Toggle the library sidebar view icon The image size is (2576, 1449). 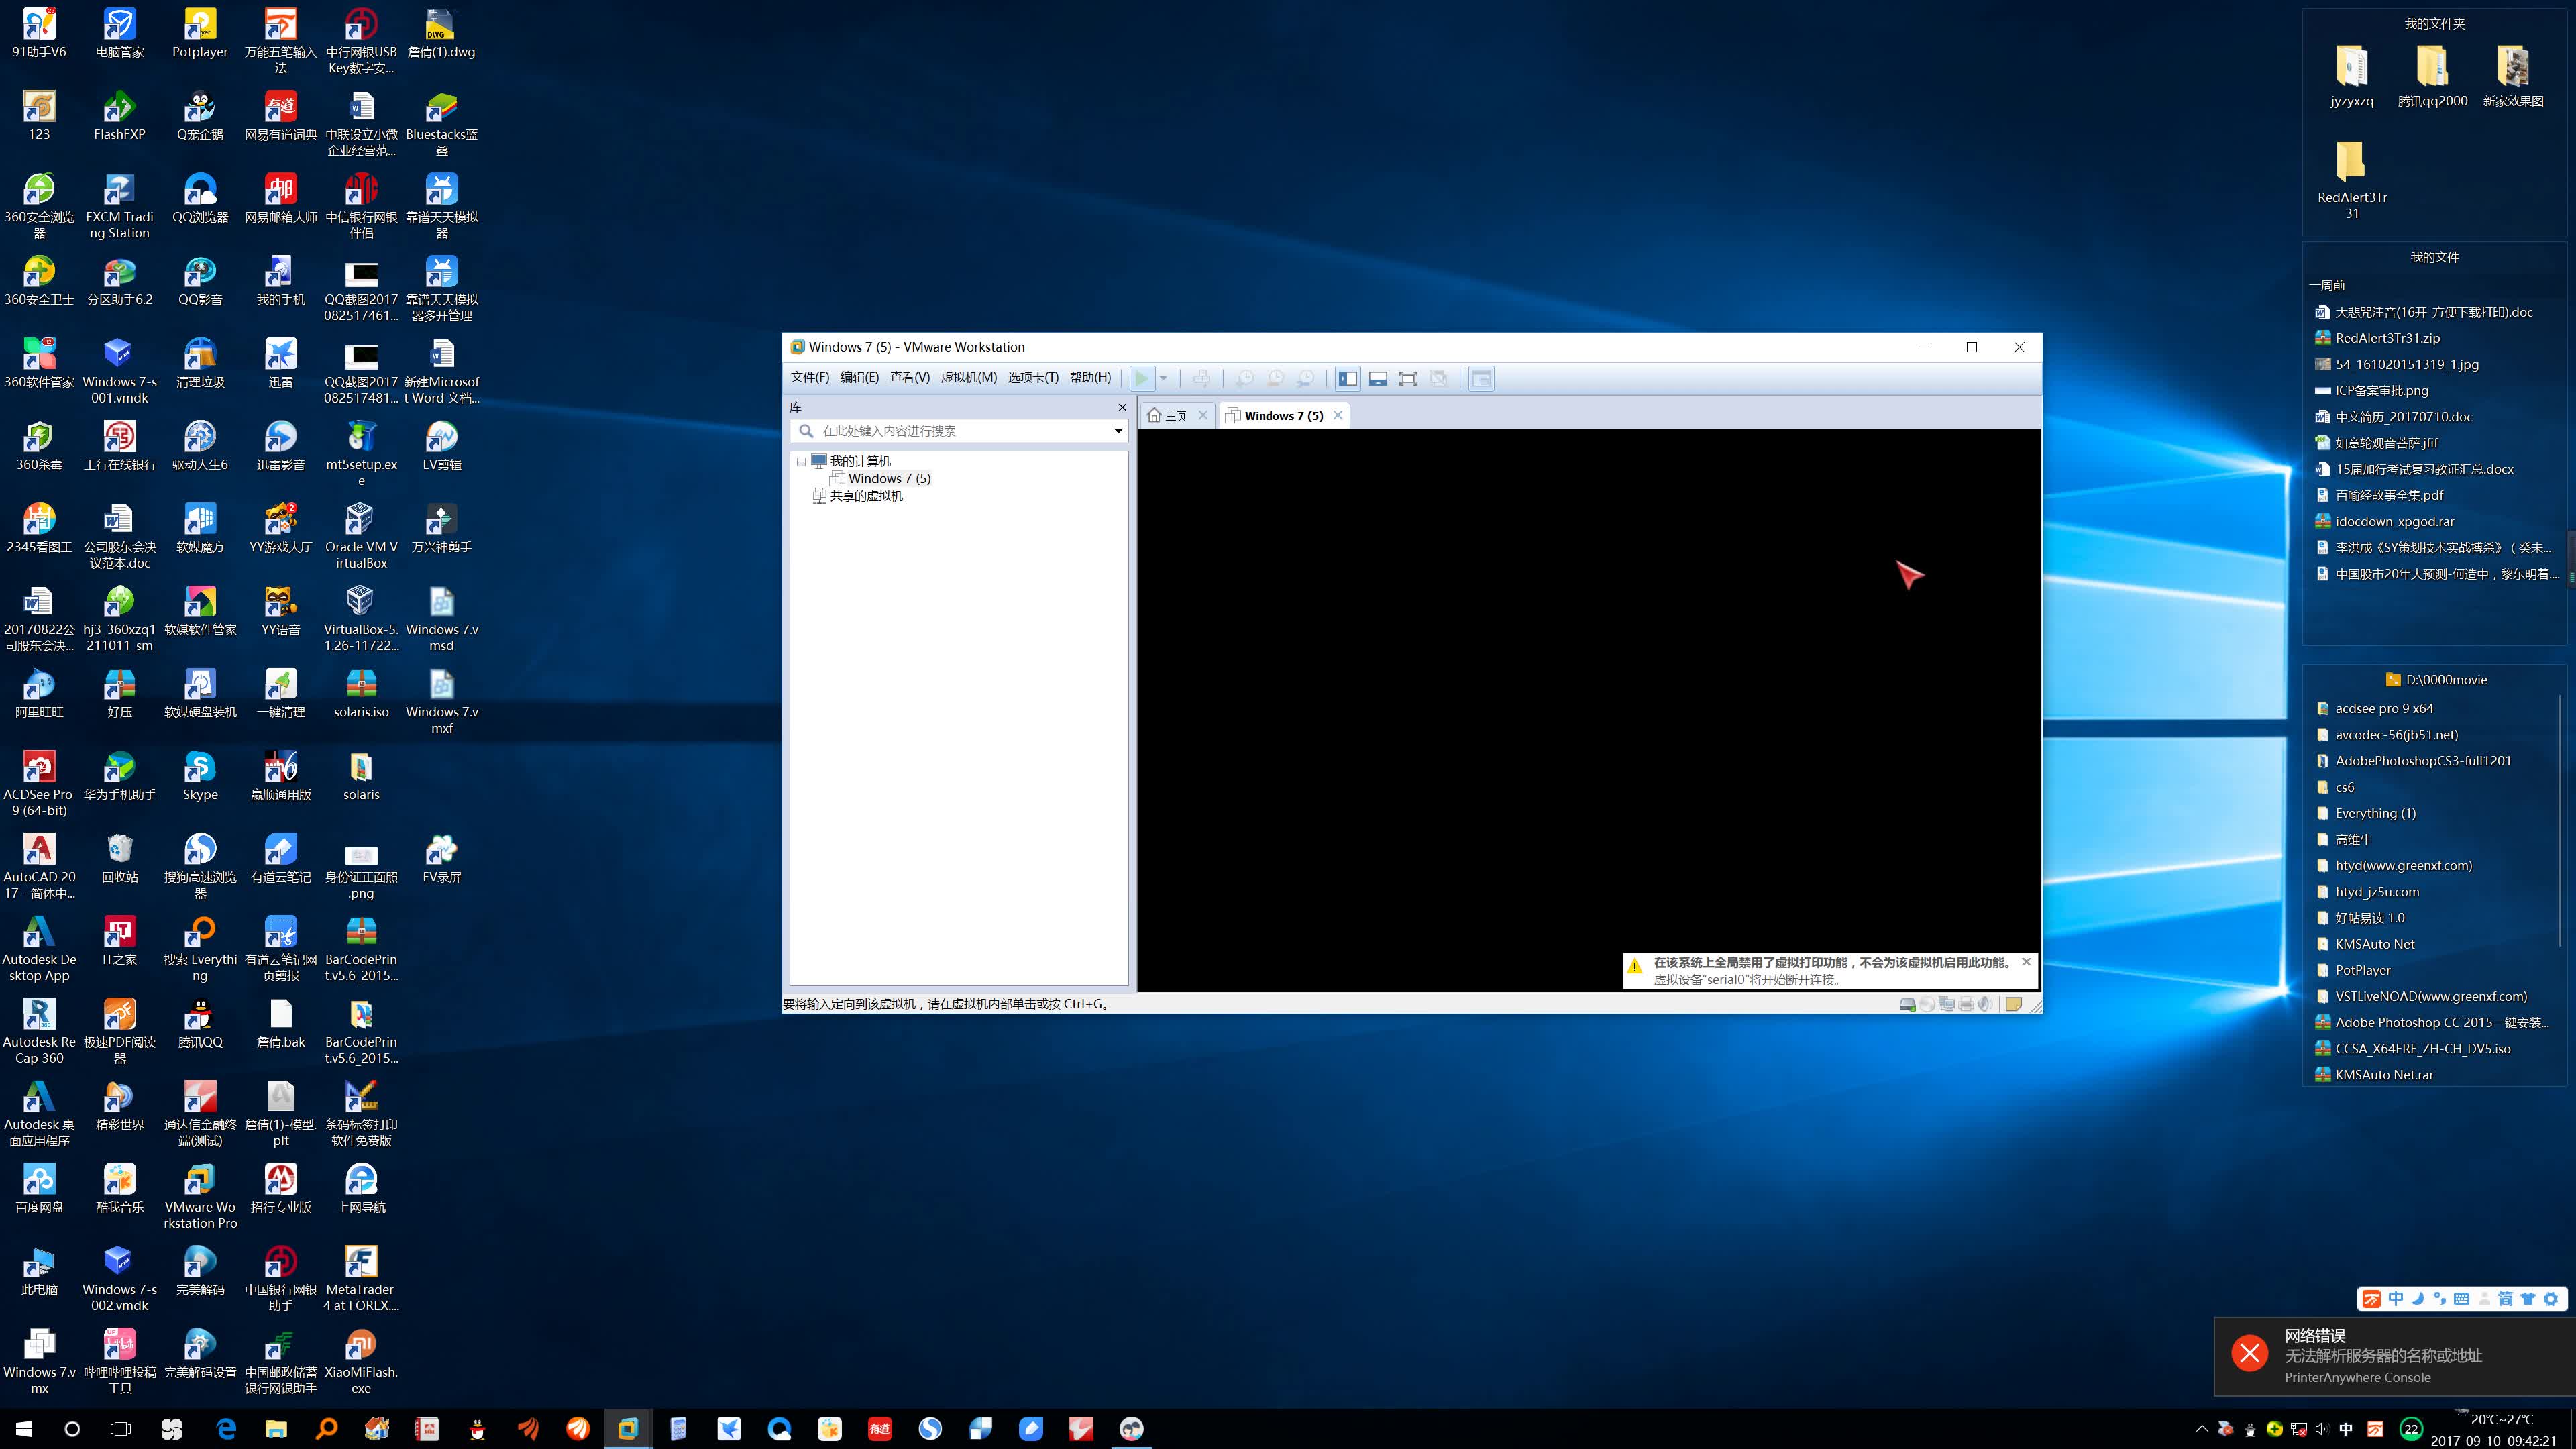pos(1348,378)
